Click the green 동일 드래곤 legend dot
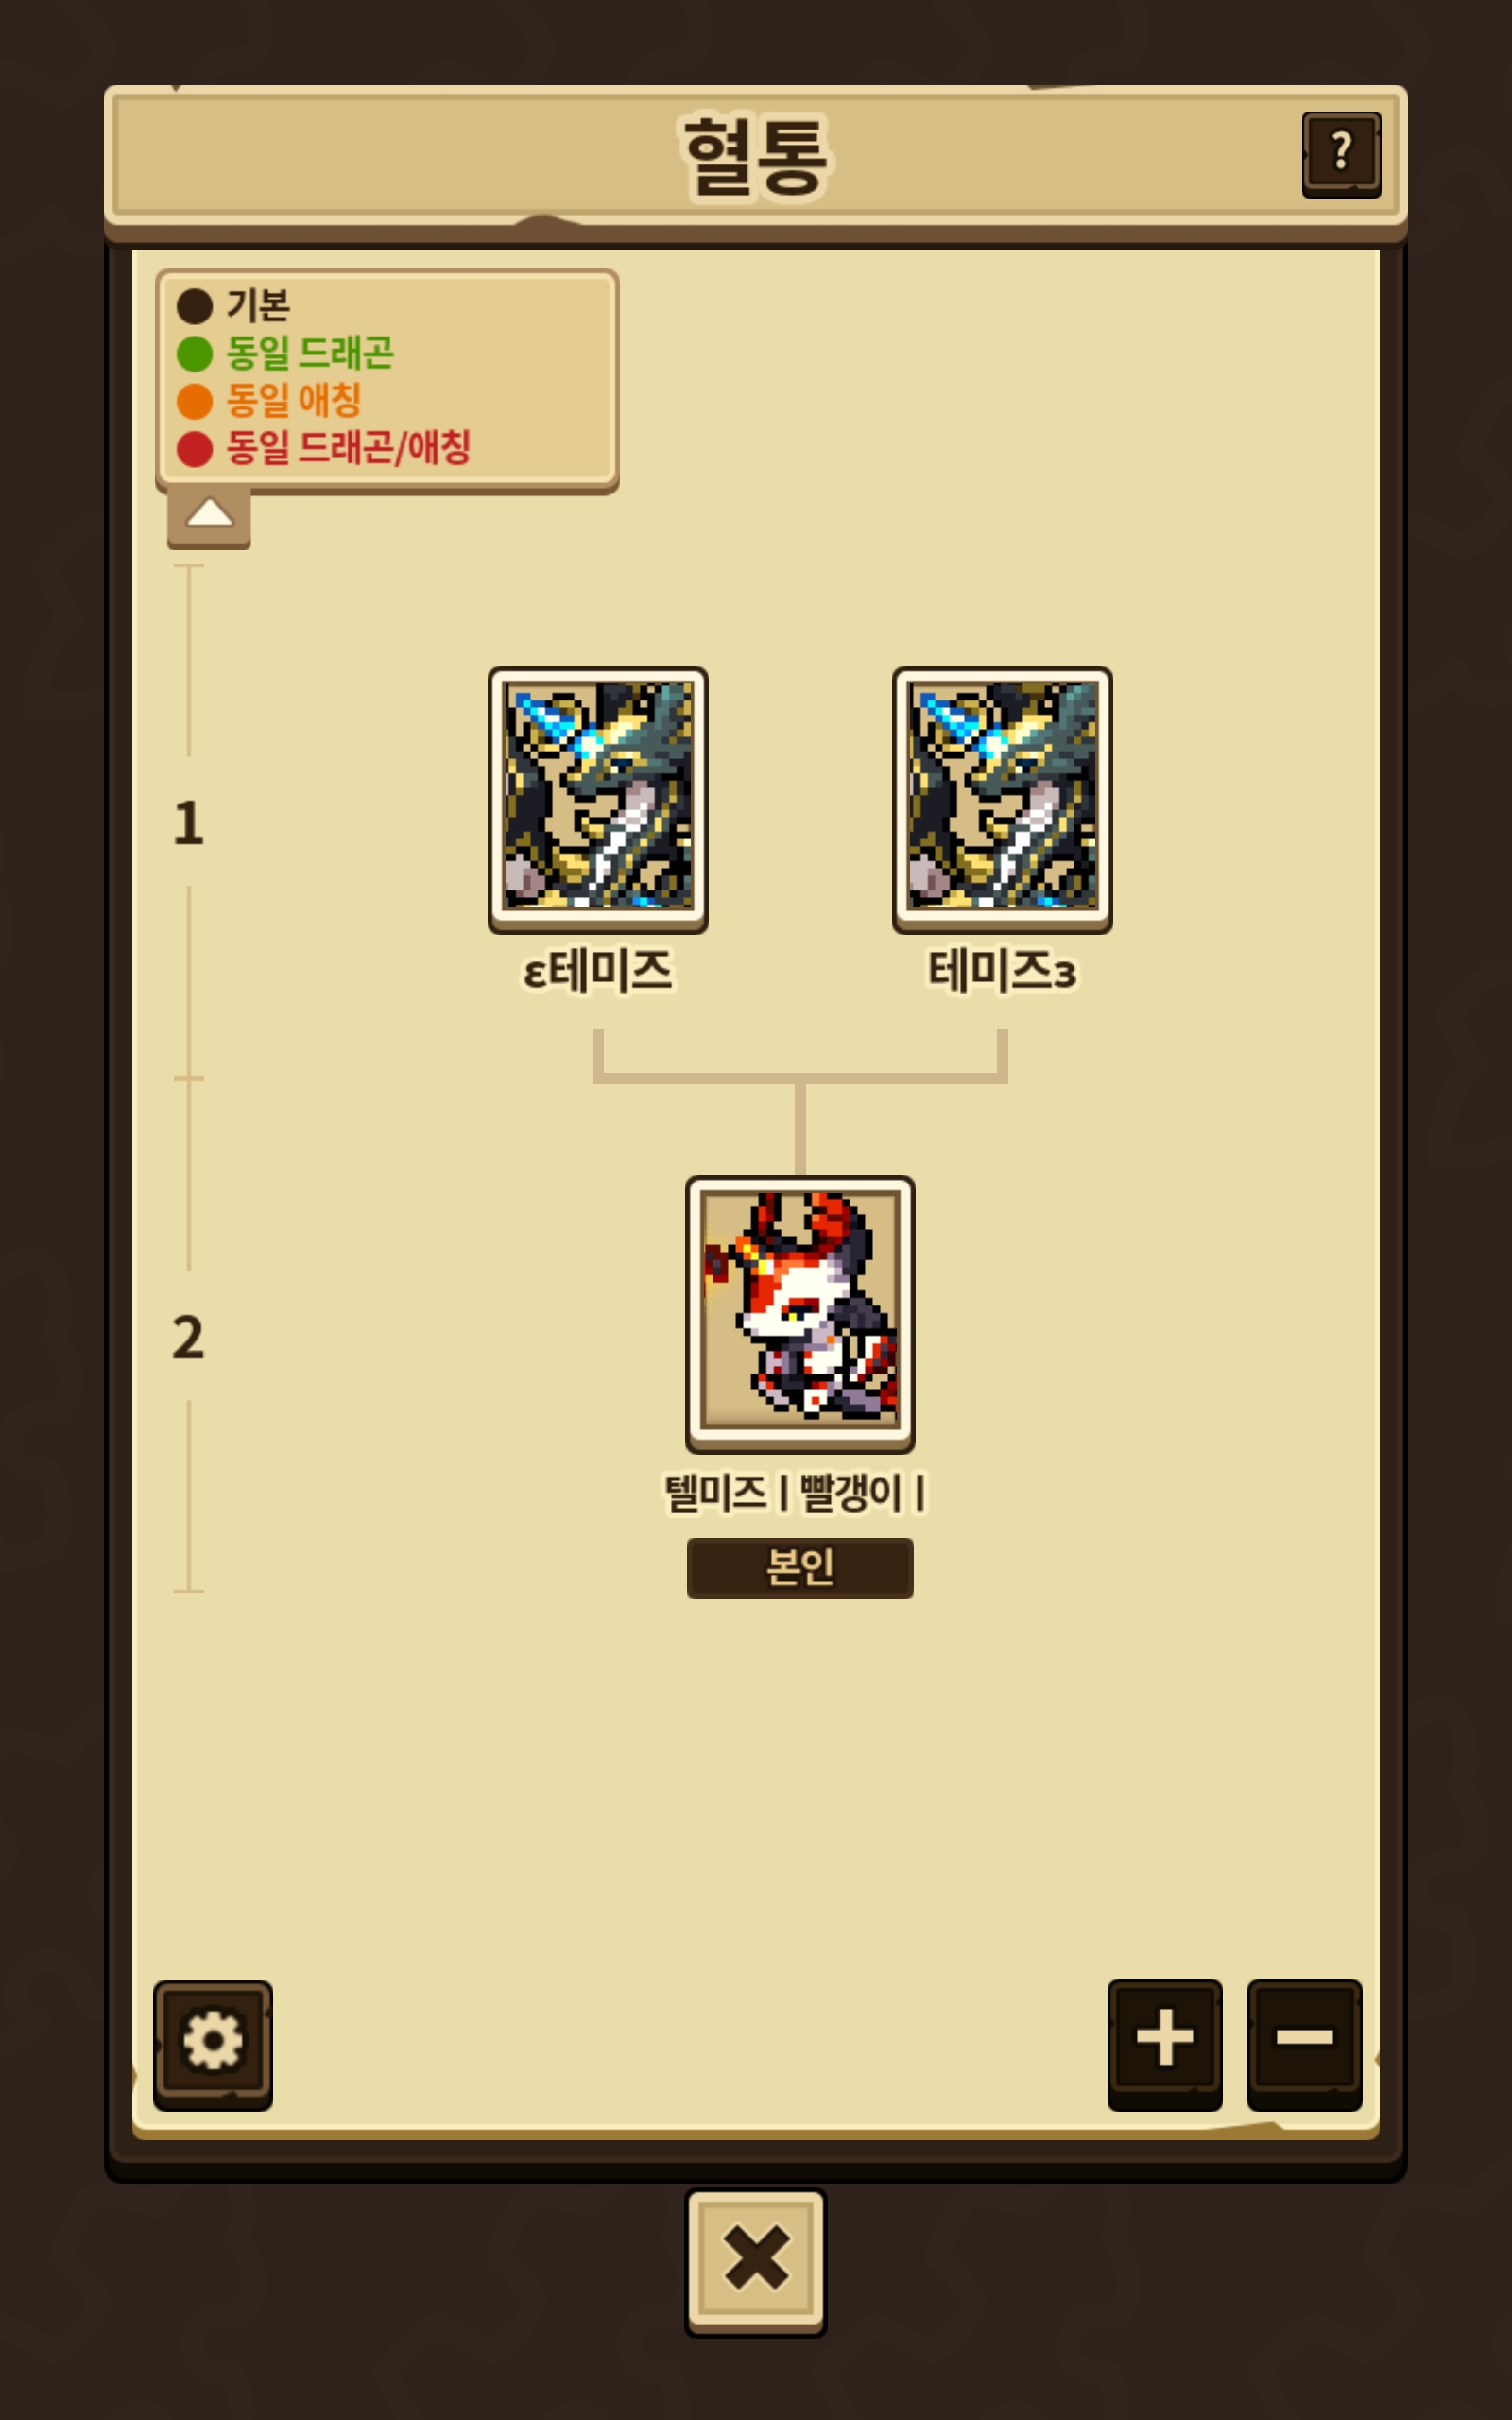 coord(195,354)
